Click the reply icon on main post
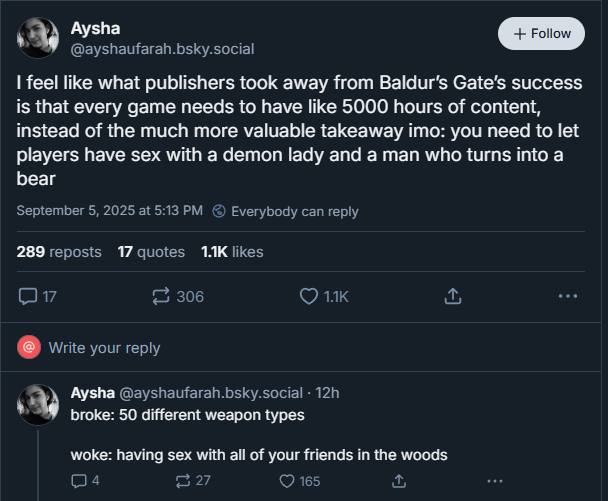This screenshot has height=501, width=608. click(x=38, y=297)
